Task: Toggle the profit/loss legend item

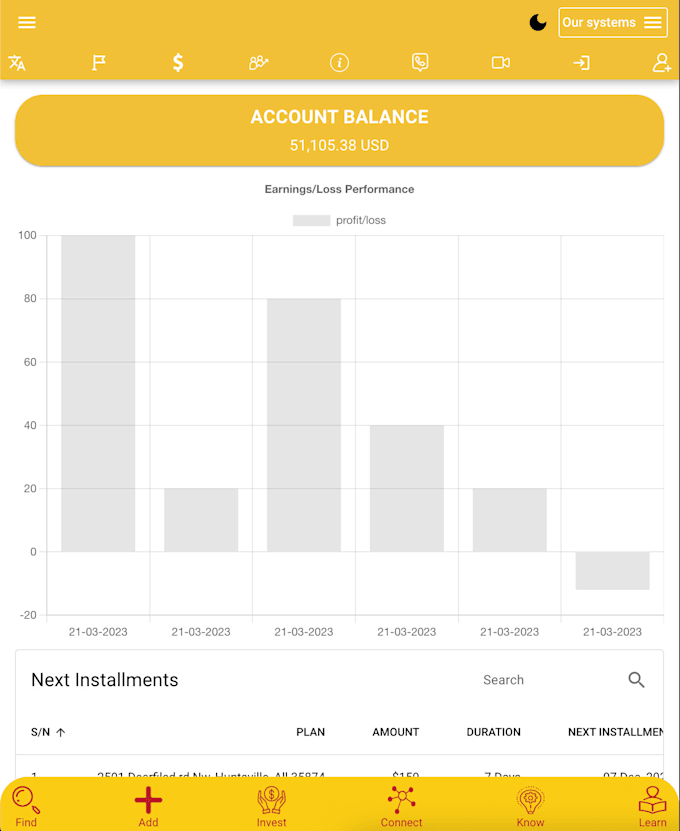Action: pyautogui.click(x=339, y=220)
